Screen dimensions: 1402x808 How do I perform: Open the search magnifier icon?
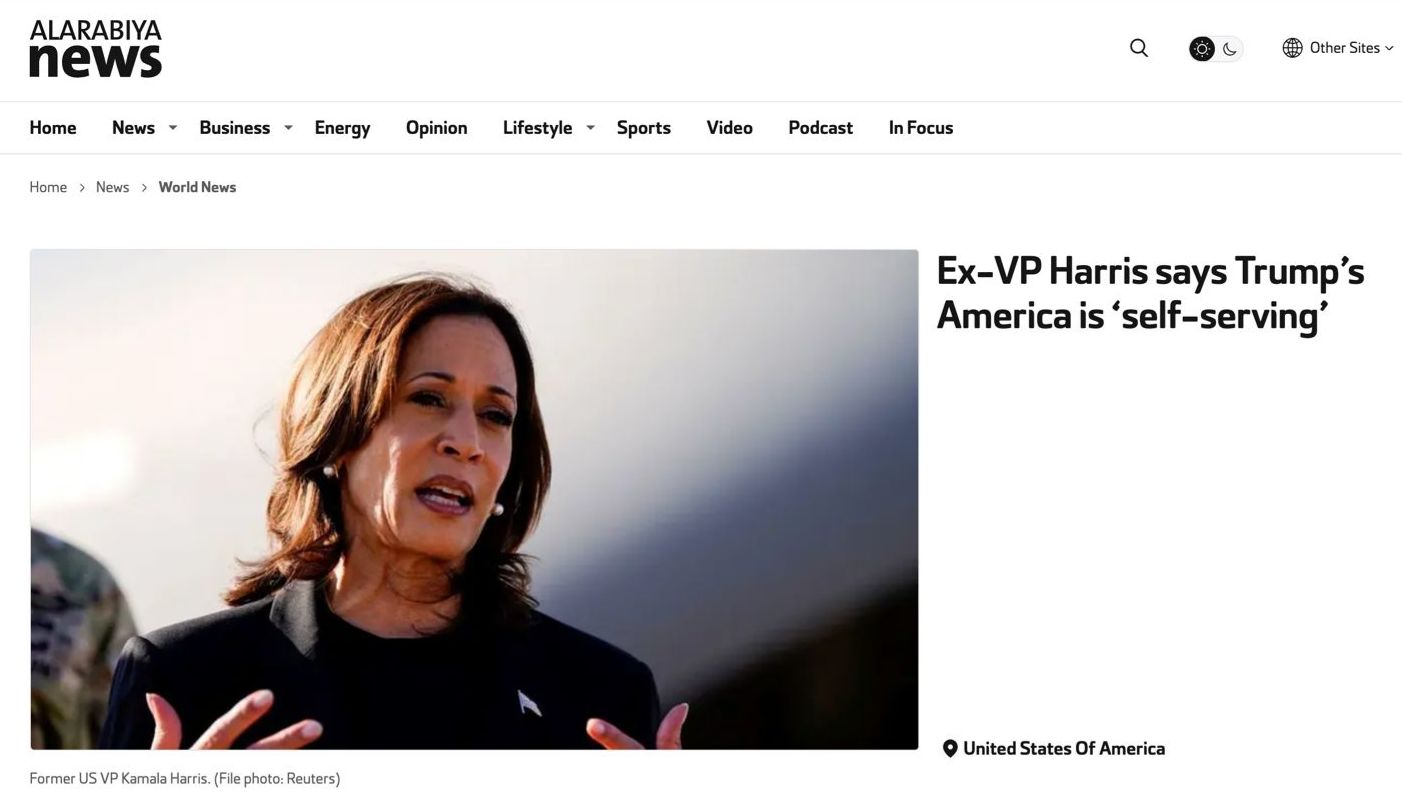[x=1138, y=48]
